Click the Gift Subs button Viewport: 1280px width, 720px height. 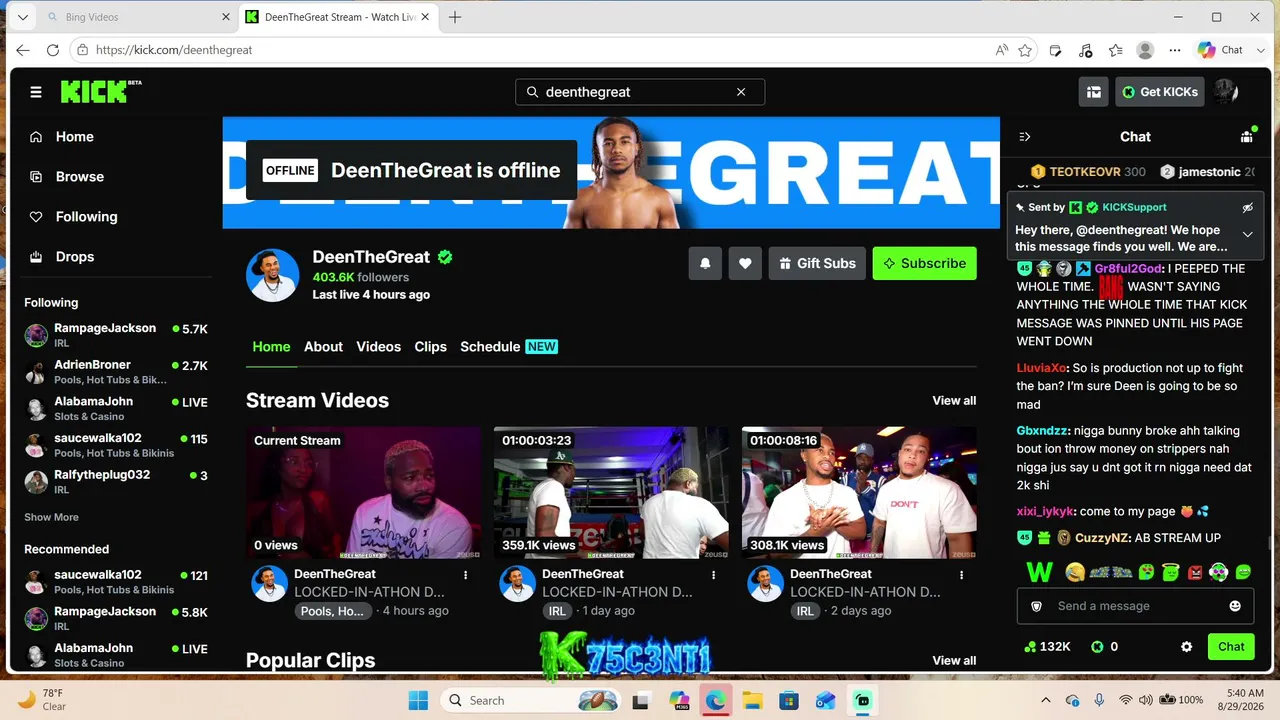coord(817,263)
